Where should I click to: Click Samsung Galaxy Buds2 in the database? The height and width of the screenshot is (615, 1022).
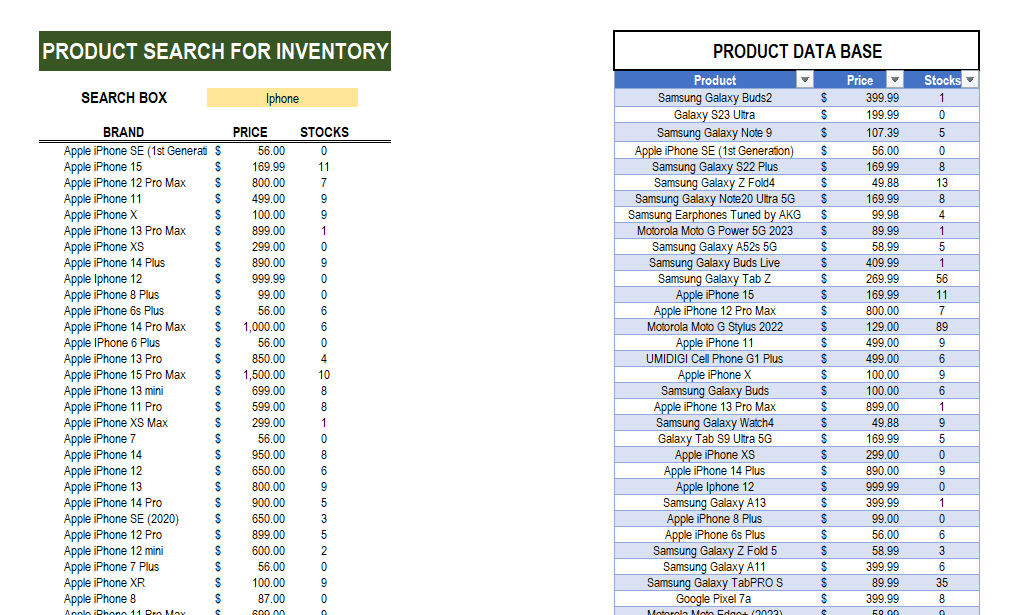click(715, 98)
